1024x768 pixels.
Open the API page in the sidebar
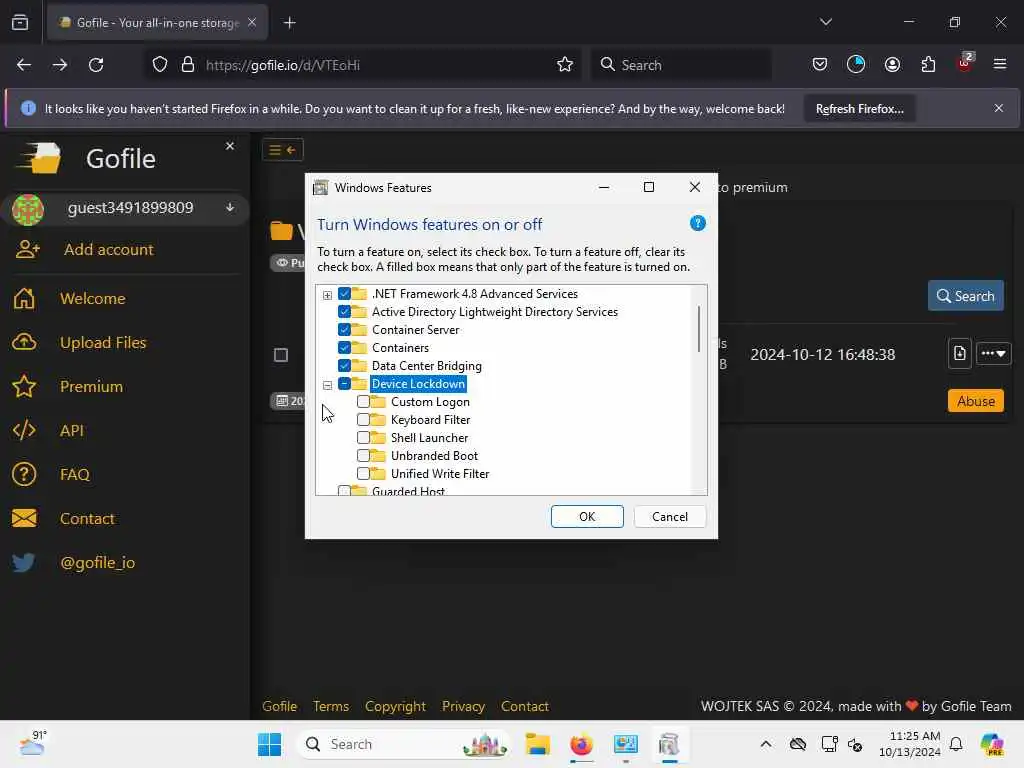point(72,430)
